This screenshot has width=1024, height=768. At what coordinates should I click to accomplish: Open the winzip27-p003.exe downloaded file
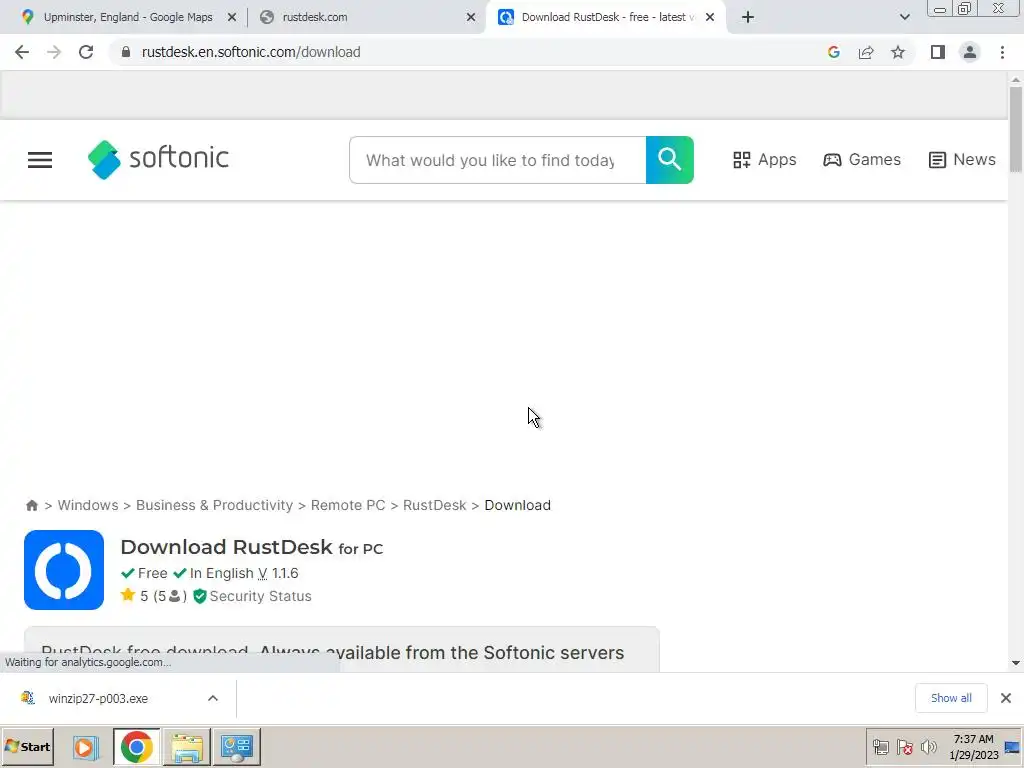pos(98,699)
